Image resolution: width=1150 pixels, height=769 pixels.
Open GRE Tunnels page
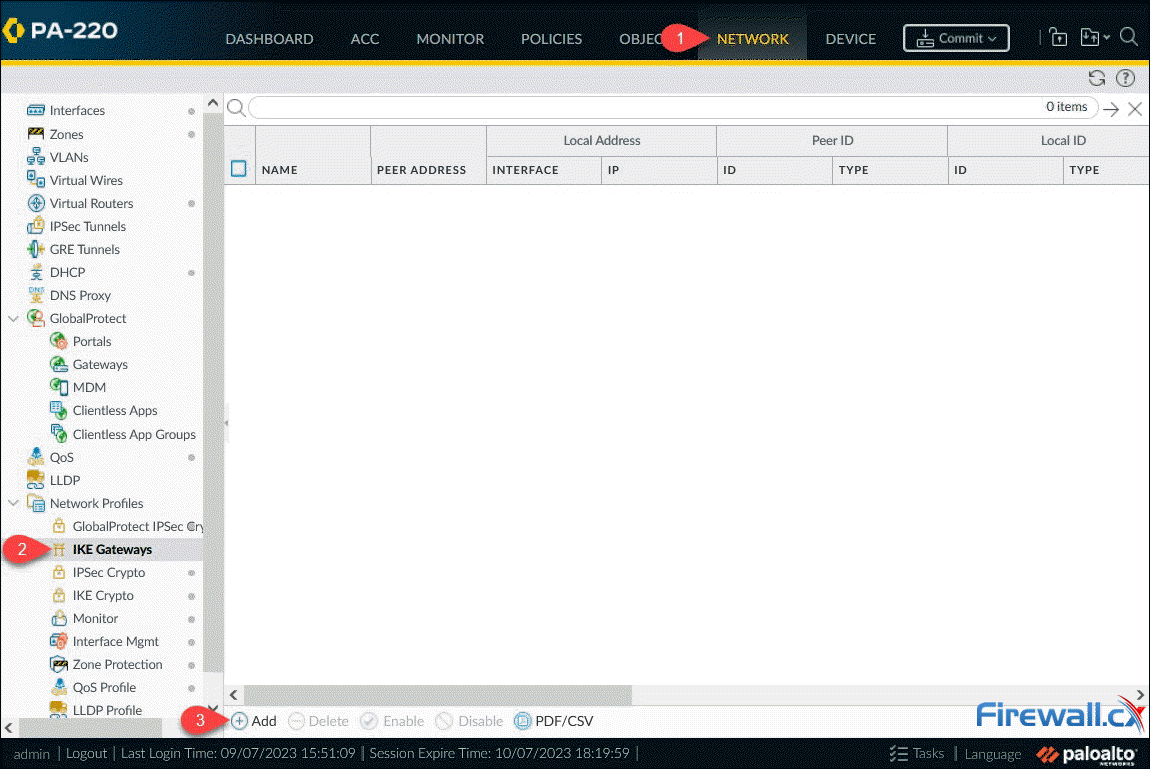coord(84,249)
